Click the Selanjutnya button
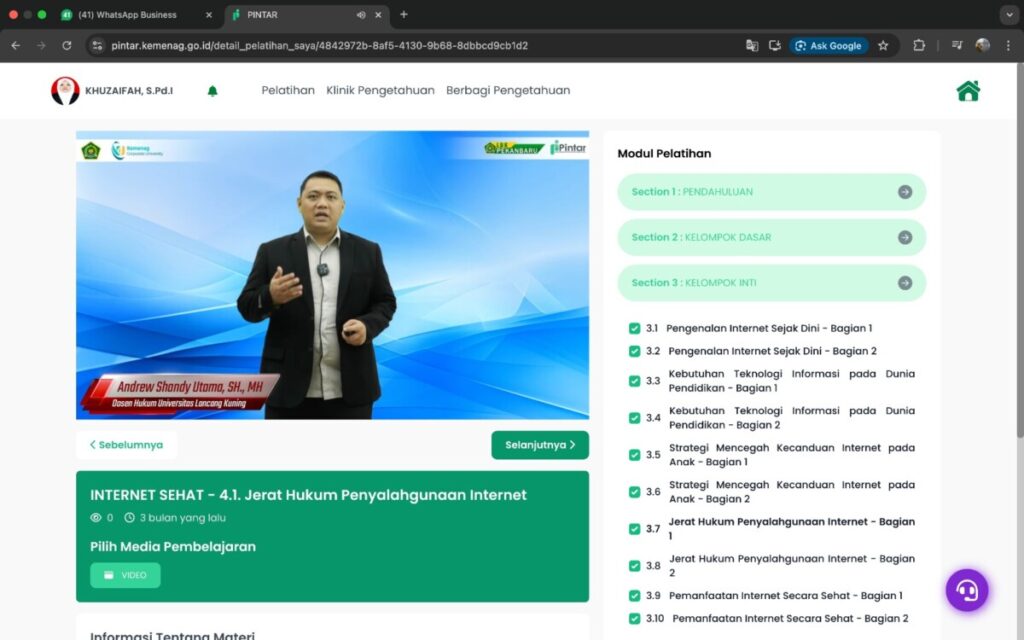Image resolution: width=1024 pixels, height=640 pixels. (x=540, y=445)
